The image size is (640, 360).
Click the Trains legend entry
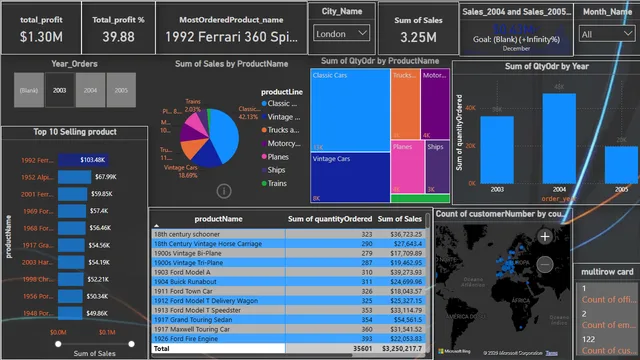(274, 184)
